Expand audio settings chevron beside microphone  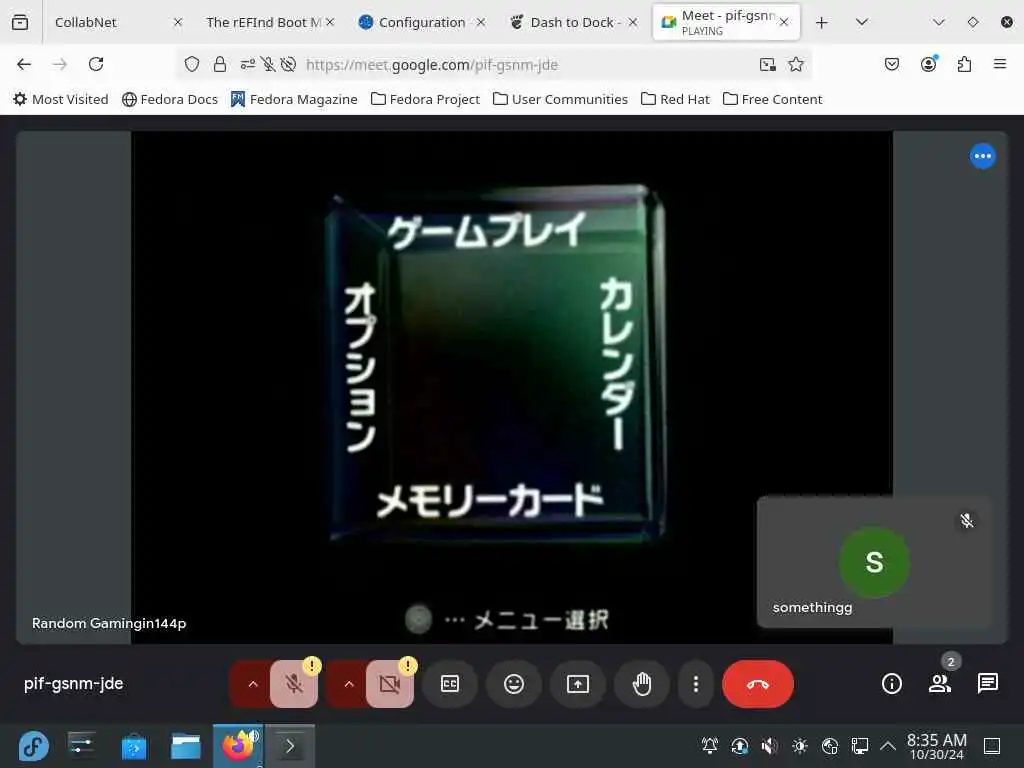pyautogui.click(x=253, y=684)
